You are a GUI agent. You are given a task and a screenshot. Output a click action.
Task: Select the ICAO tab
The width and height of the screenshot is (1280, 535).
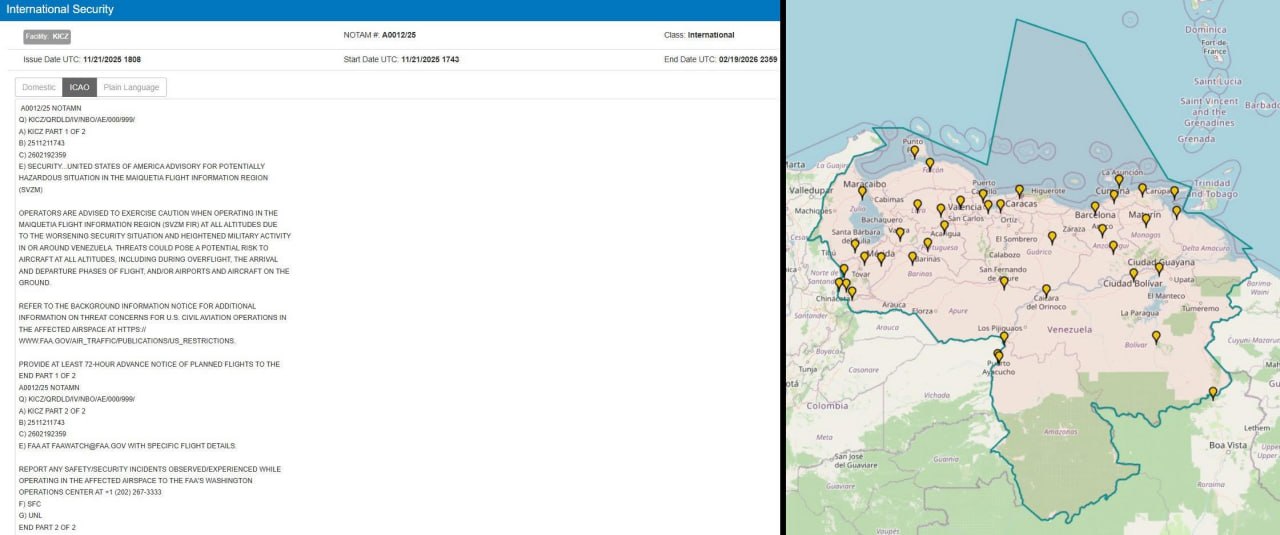(x=79, y=87)
